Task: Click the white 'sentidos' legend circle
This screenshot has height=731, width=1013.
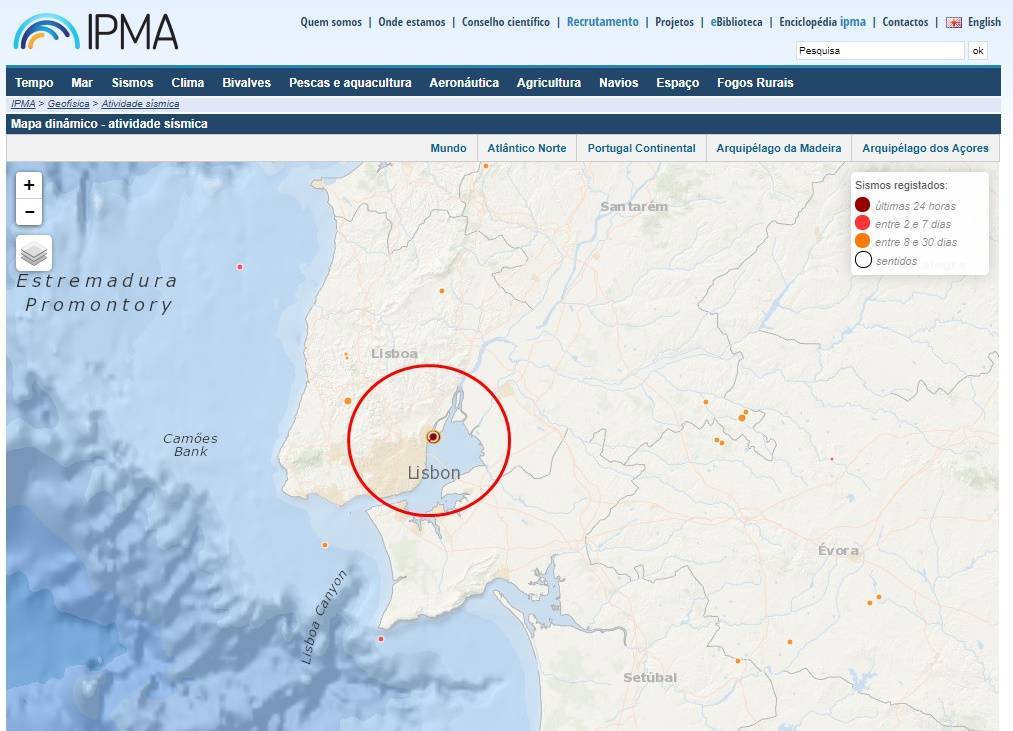Action: click(862, 261)
